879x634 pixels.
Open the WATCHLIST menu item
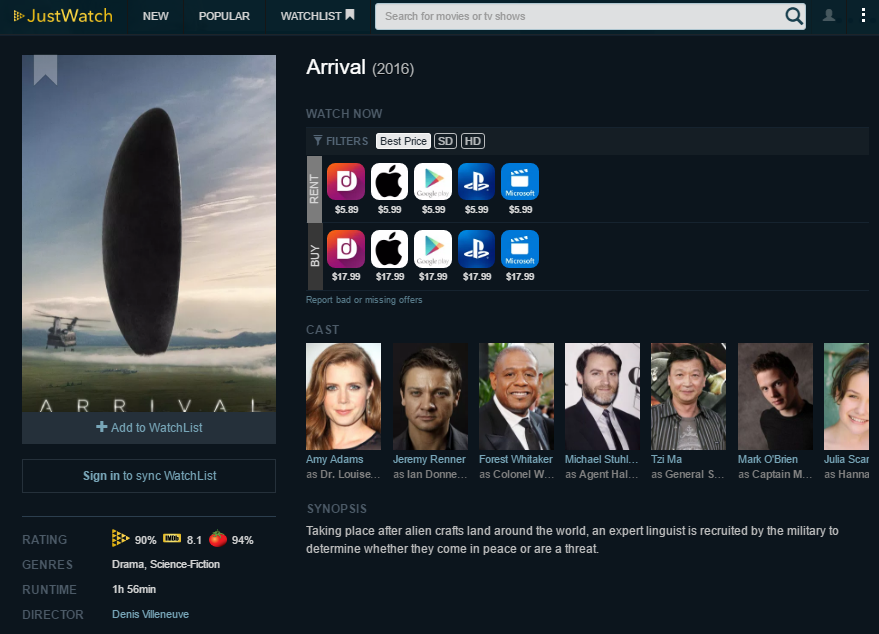point(317,16)
